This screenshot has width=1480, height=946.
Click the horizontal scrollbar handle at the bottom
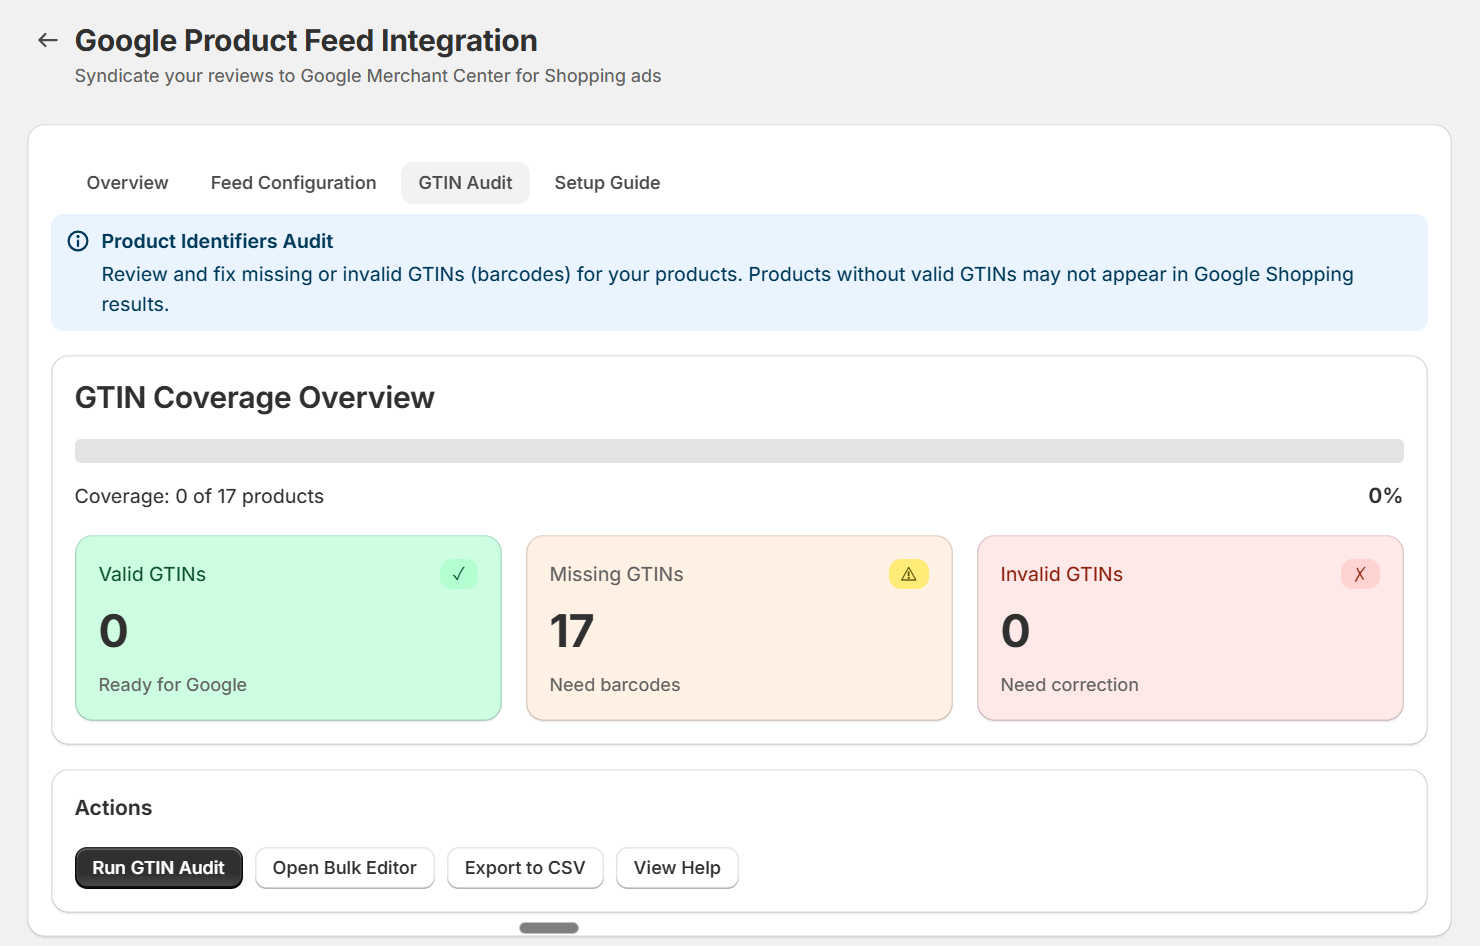click(x=548, y=927)
